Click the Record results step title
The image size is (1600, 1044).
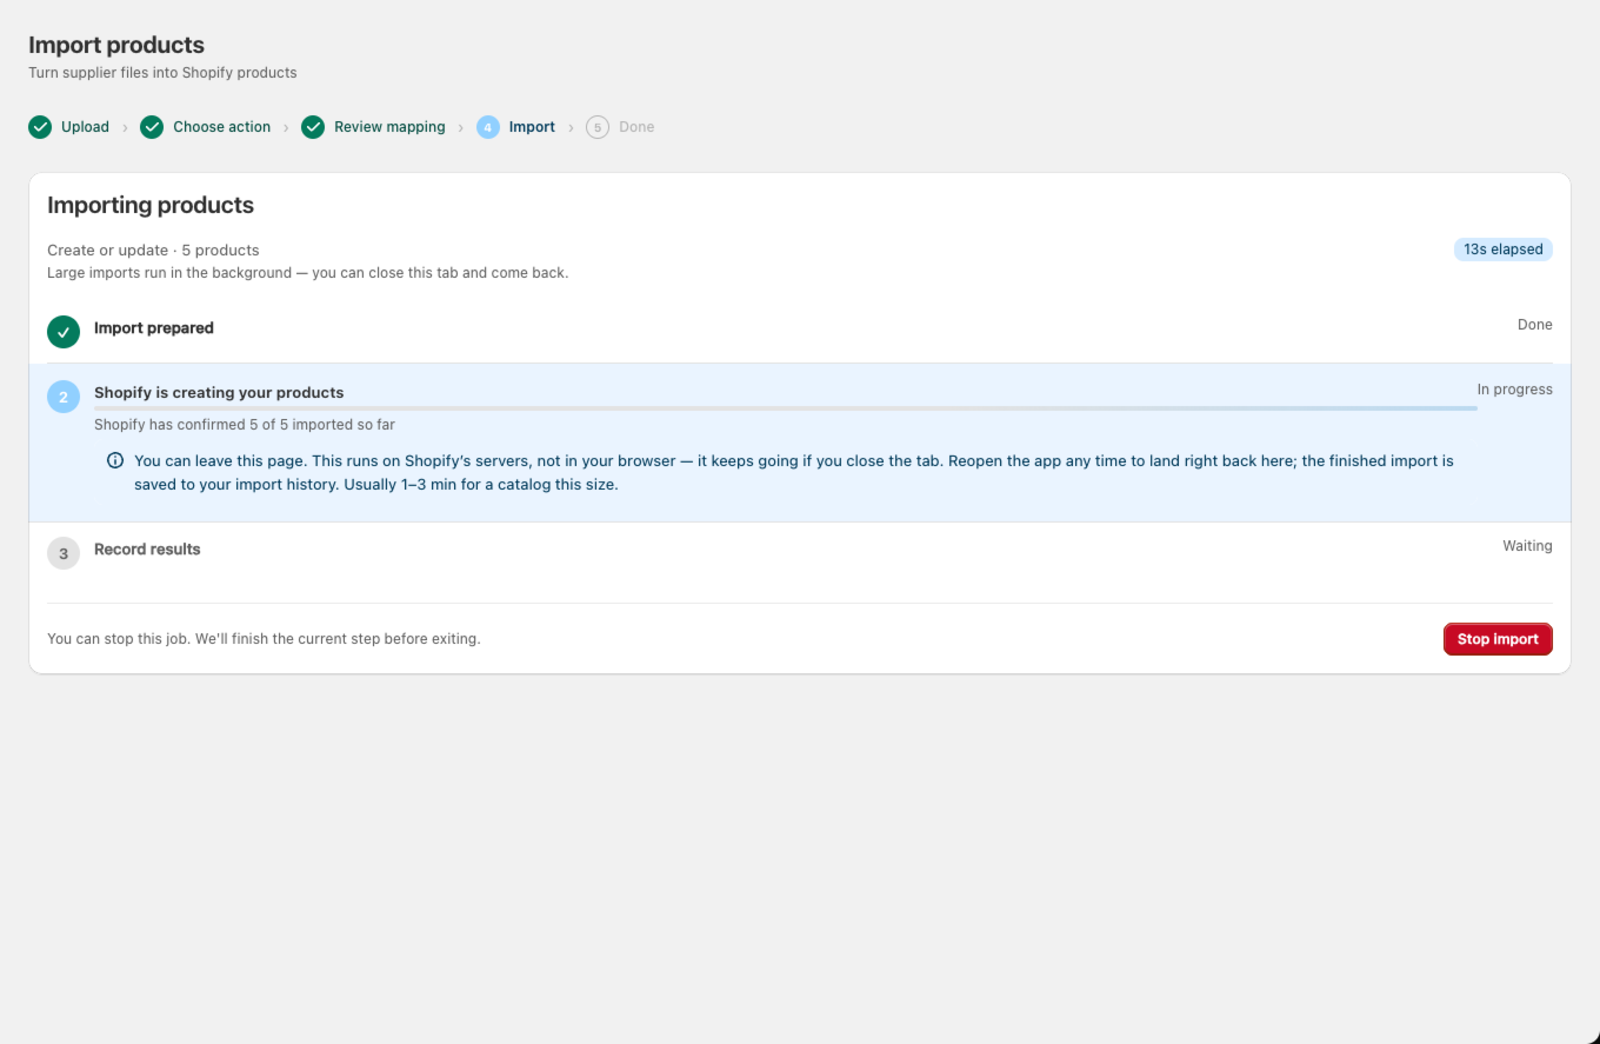point(147,549)
